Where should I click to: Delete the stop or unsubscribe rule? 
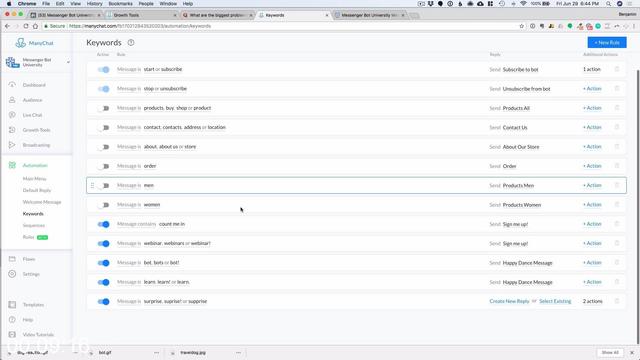point(617,89)
